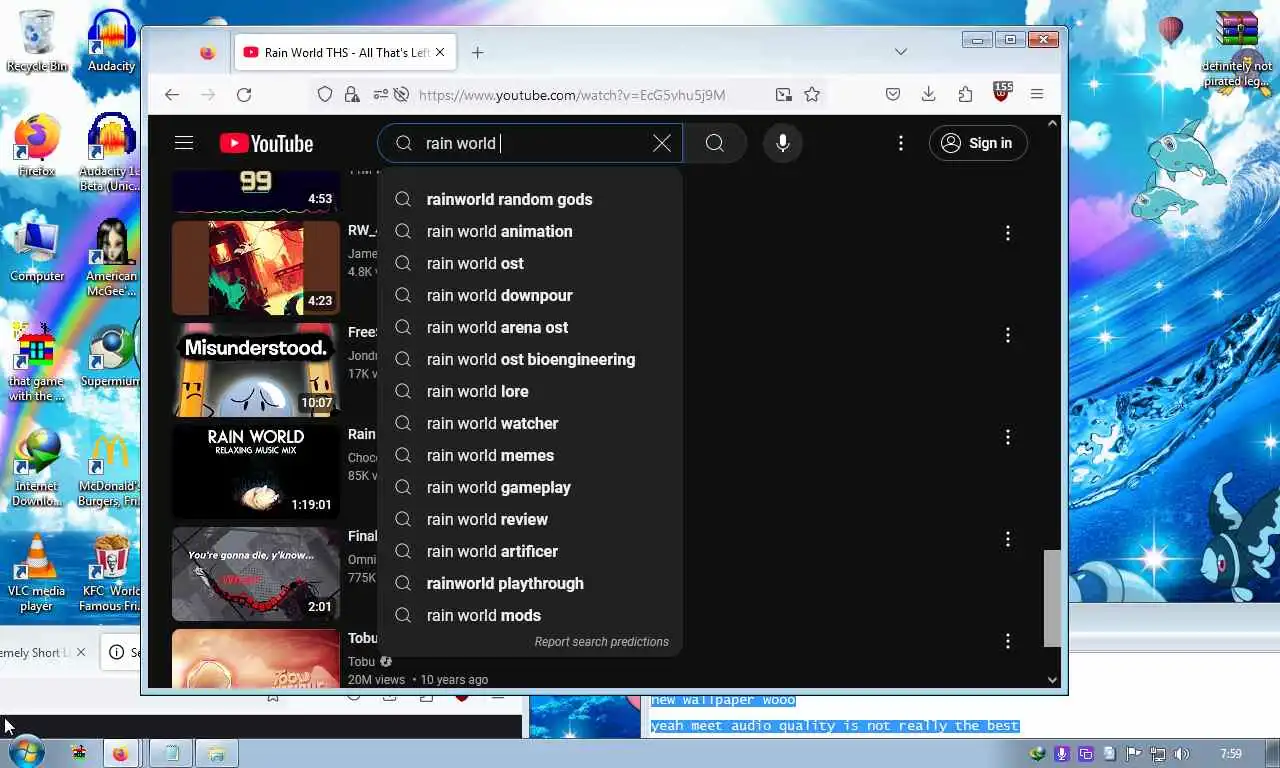Viewport: 1280px width, 768px height.
Task: Choose suggestion rain world downpour
Action: click(x=530, y=295)
